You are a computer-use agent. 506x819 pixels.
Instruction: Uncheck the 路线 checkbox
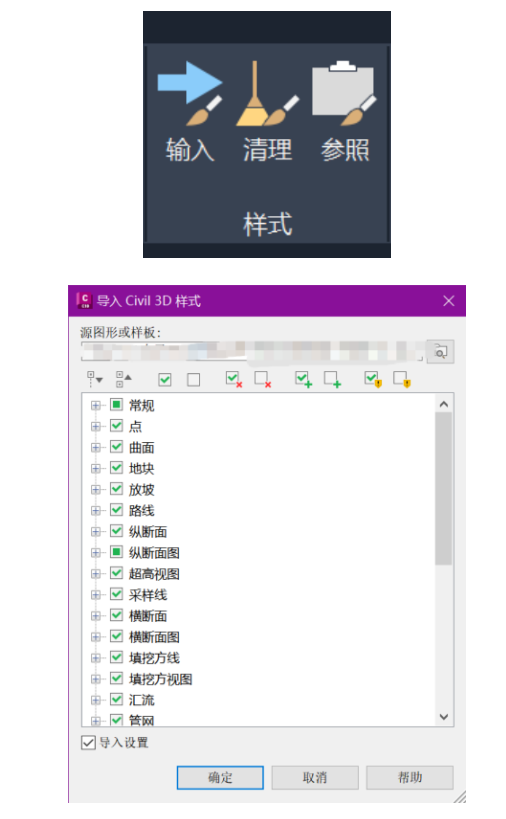click(x=116, y=510)
